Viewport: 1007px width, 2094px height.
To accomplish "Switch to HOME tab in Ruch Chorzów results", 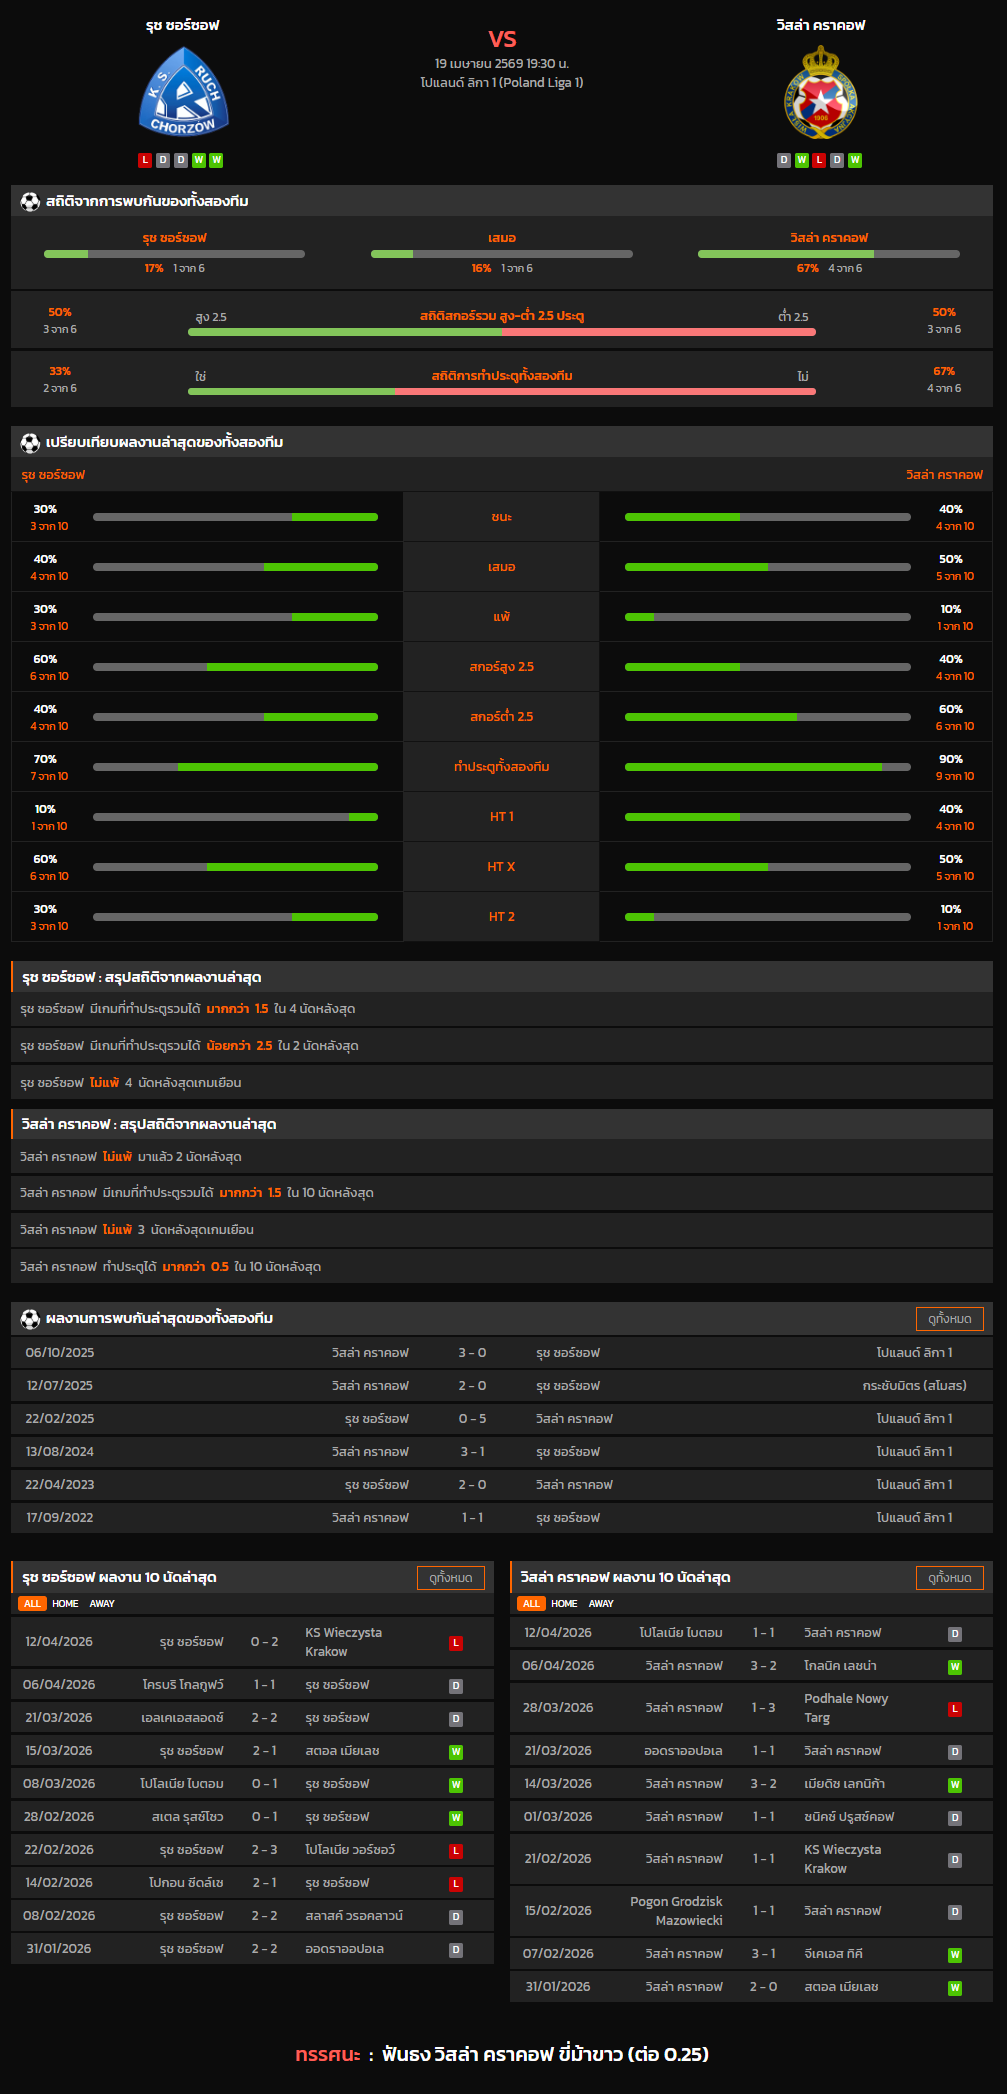I will 65,1604.
